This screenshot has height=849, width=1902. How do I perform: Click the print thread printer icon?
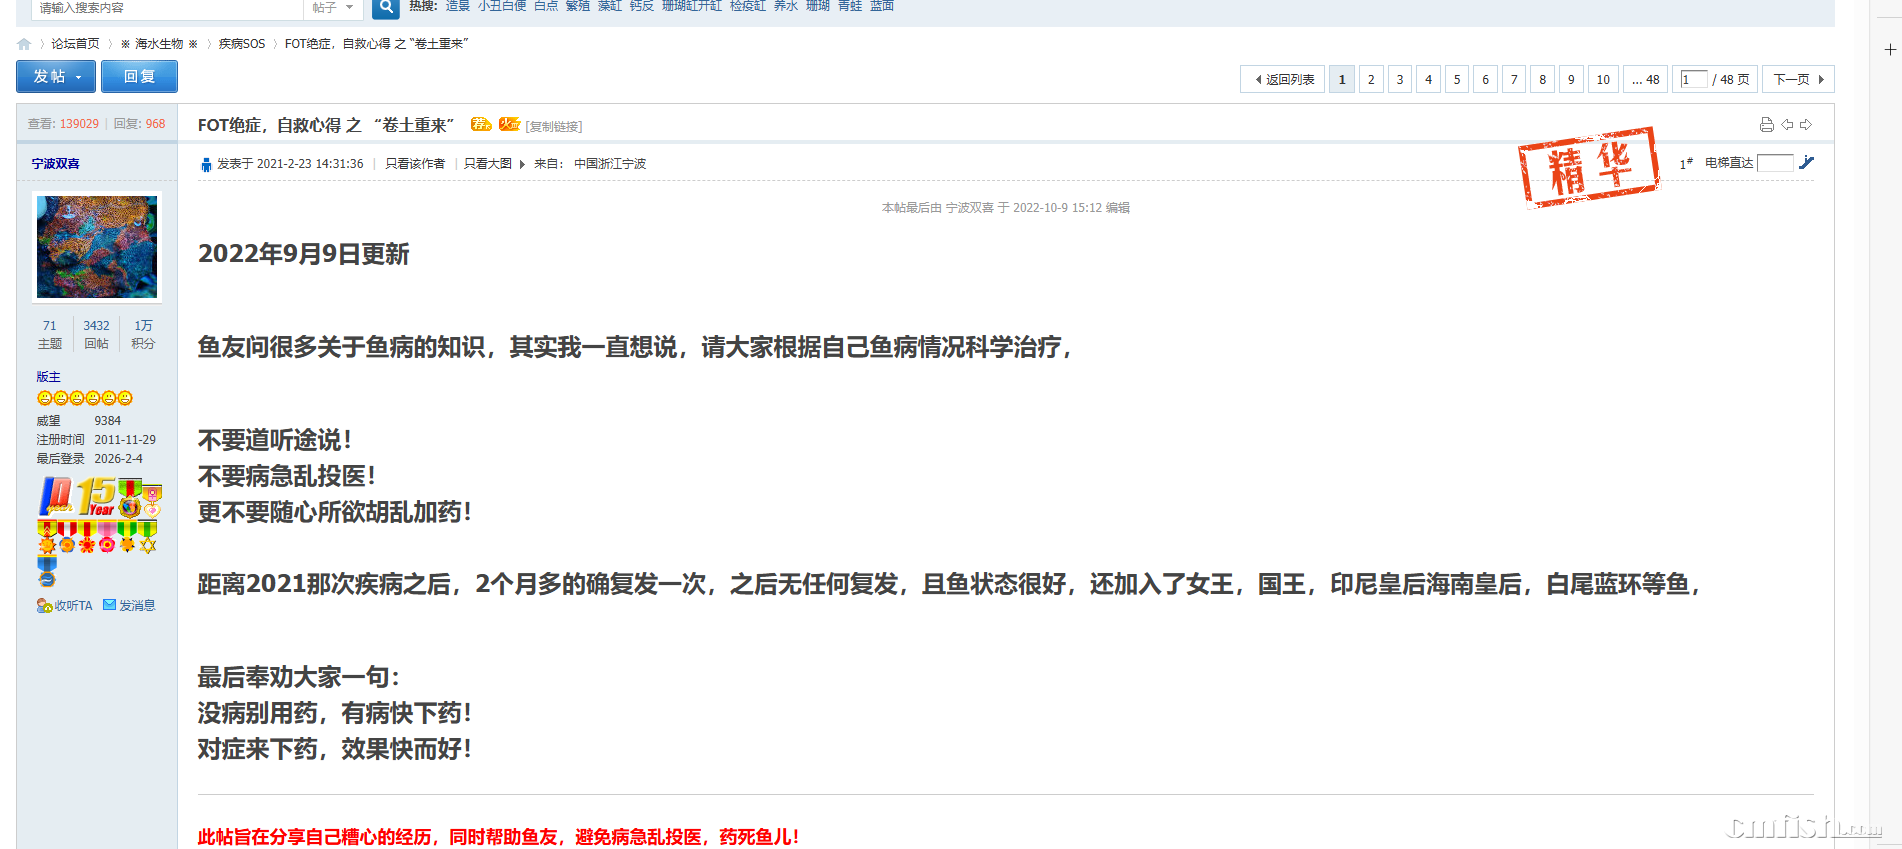click(1767, 125)
